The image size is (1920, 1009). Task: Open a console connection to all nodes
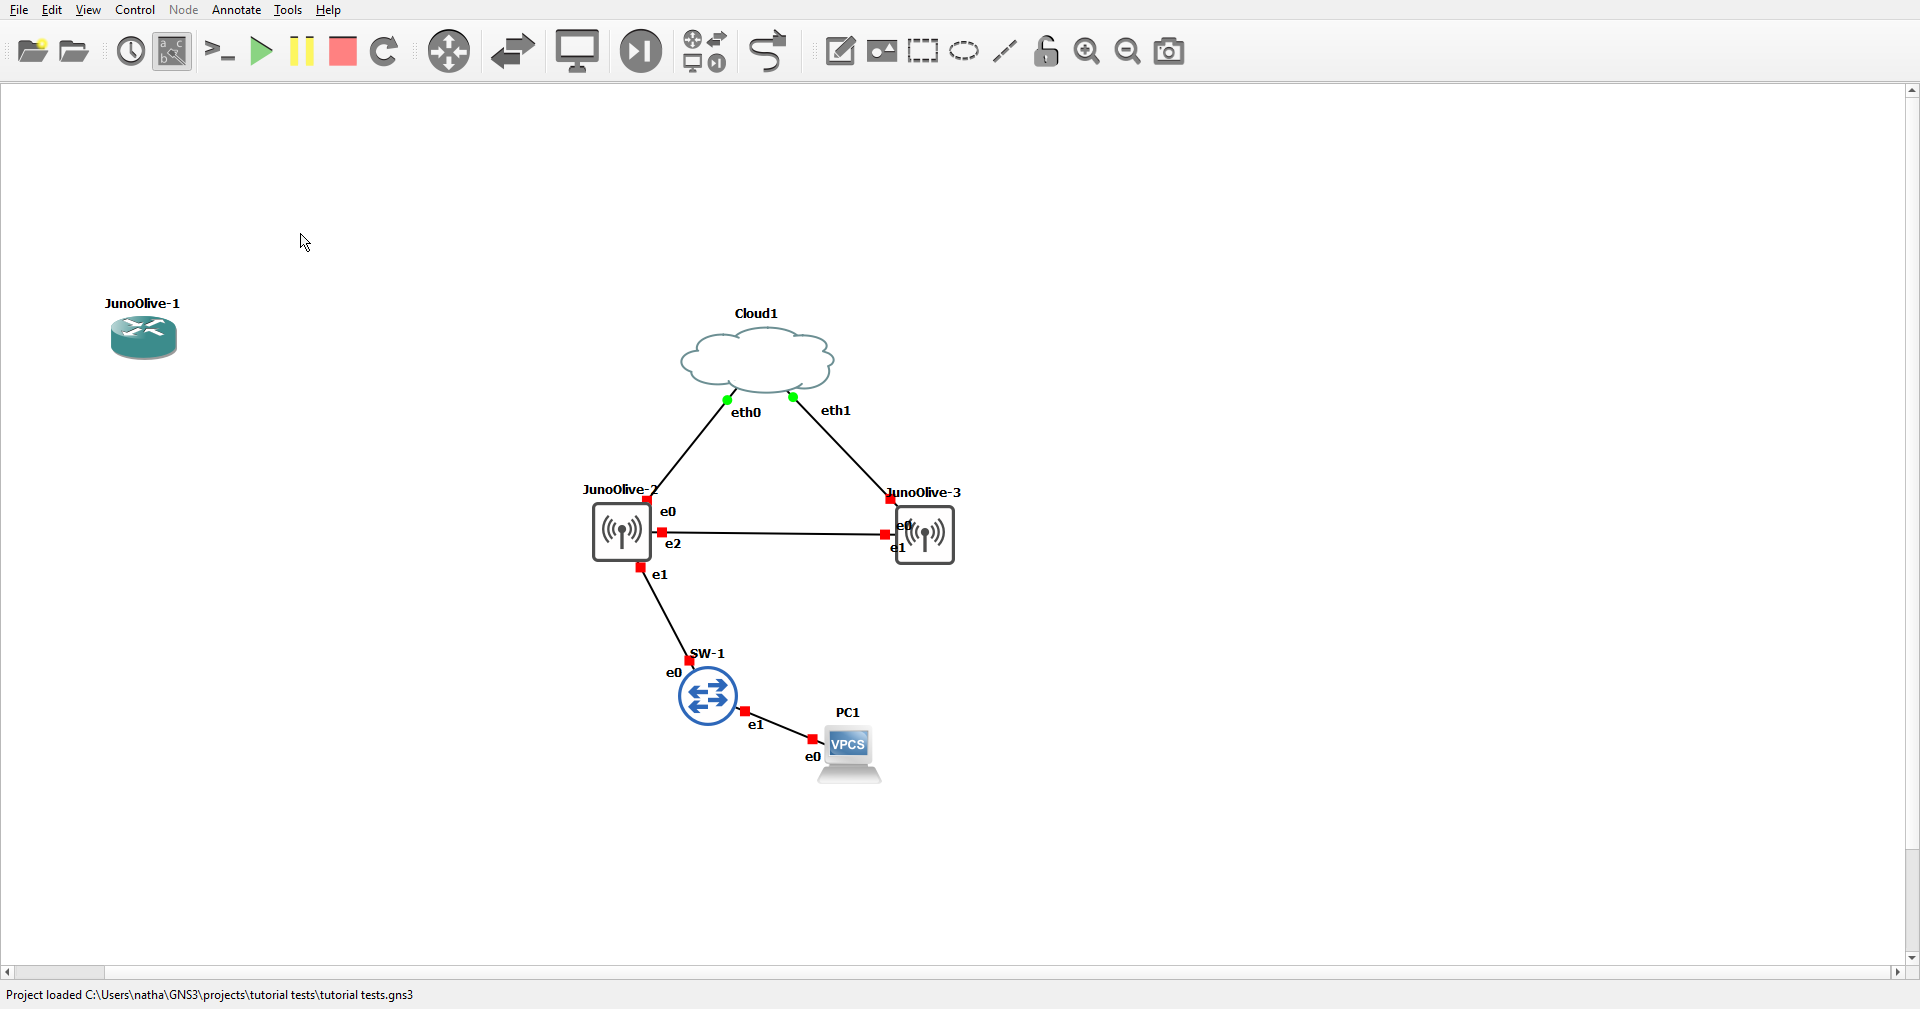coord(219,51)
